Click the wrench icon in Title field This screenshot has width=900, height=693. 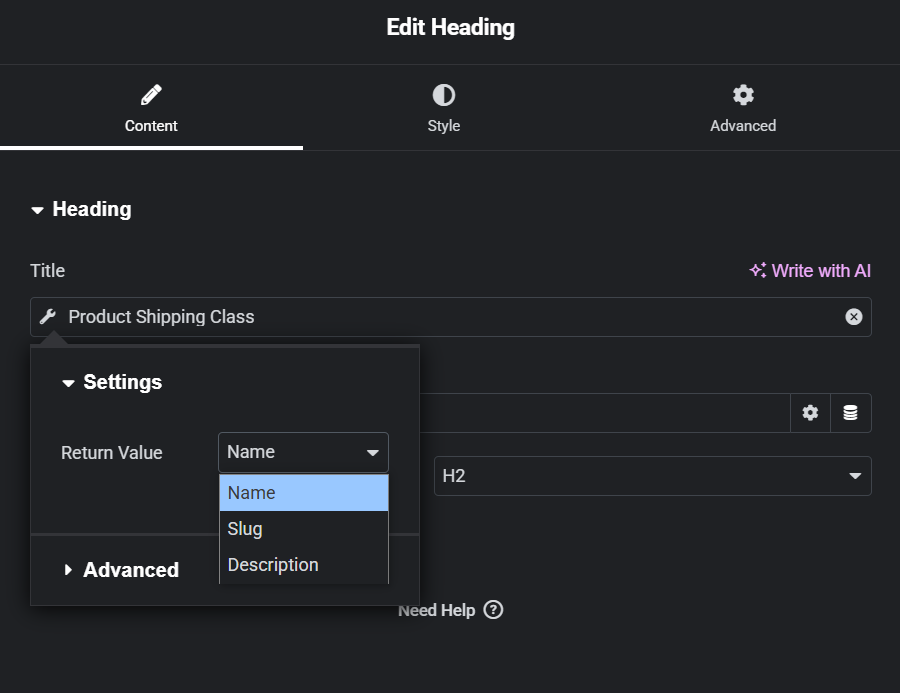(x=48, y=316)
